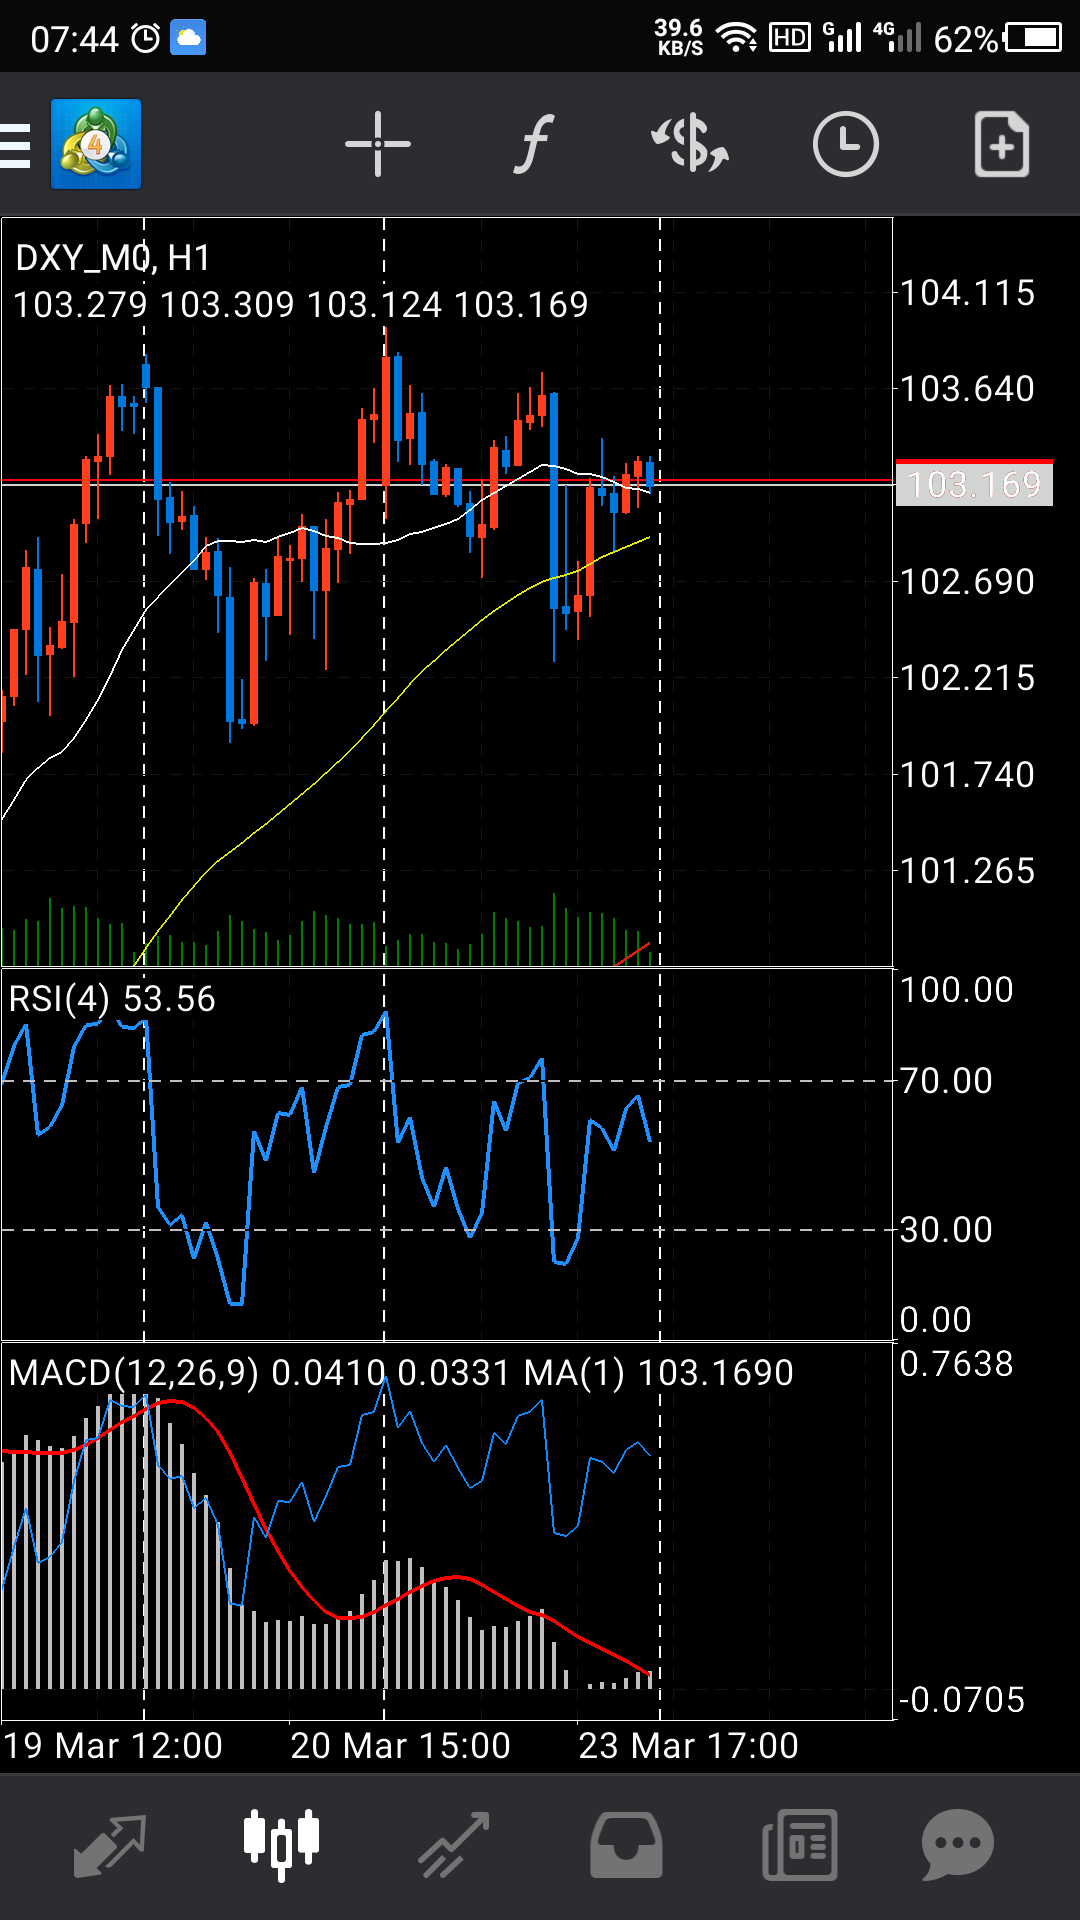The height and width of the screenshot is (1920, 1080).
Task: Tap the 103.640 price scale value
Action: 968,389
